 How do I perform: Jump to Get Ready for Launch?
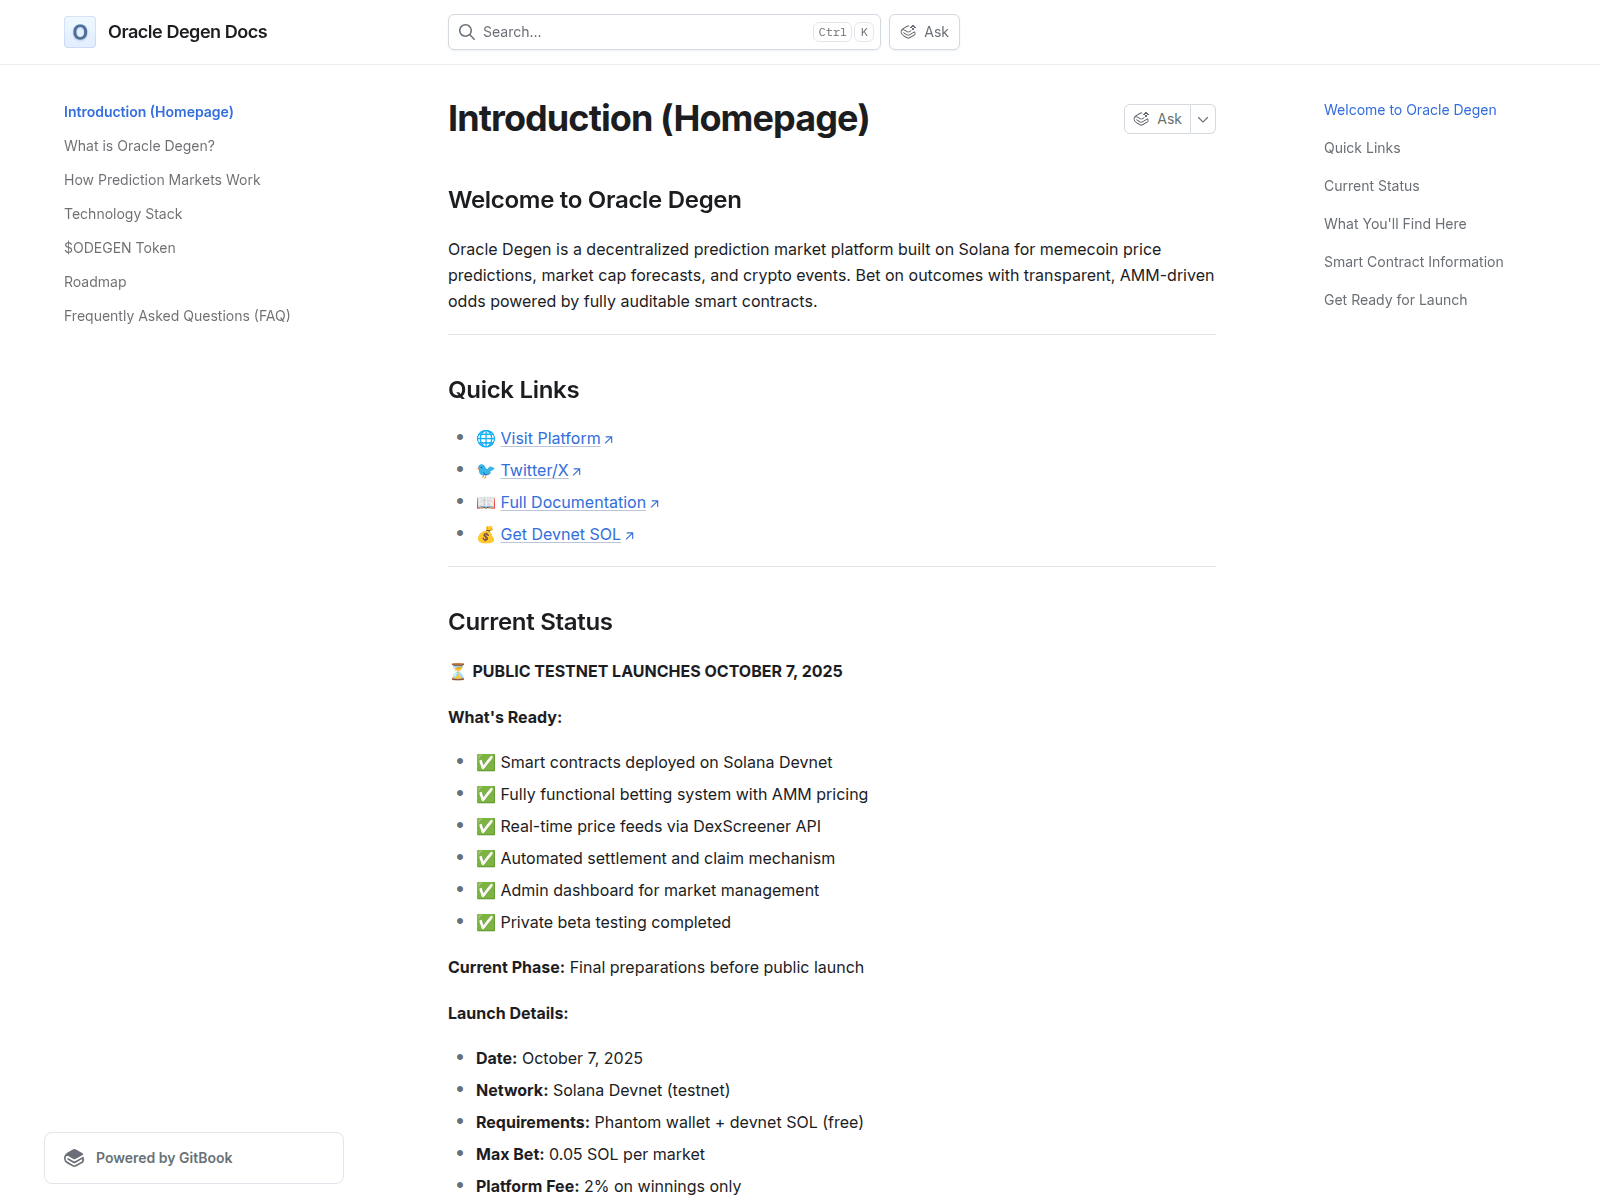tap(1396, 300)
